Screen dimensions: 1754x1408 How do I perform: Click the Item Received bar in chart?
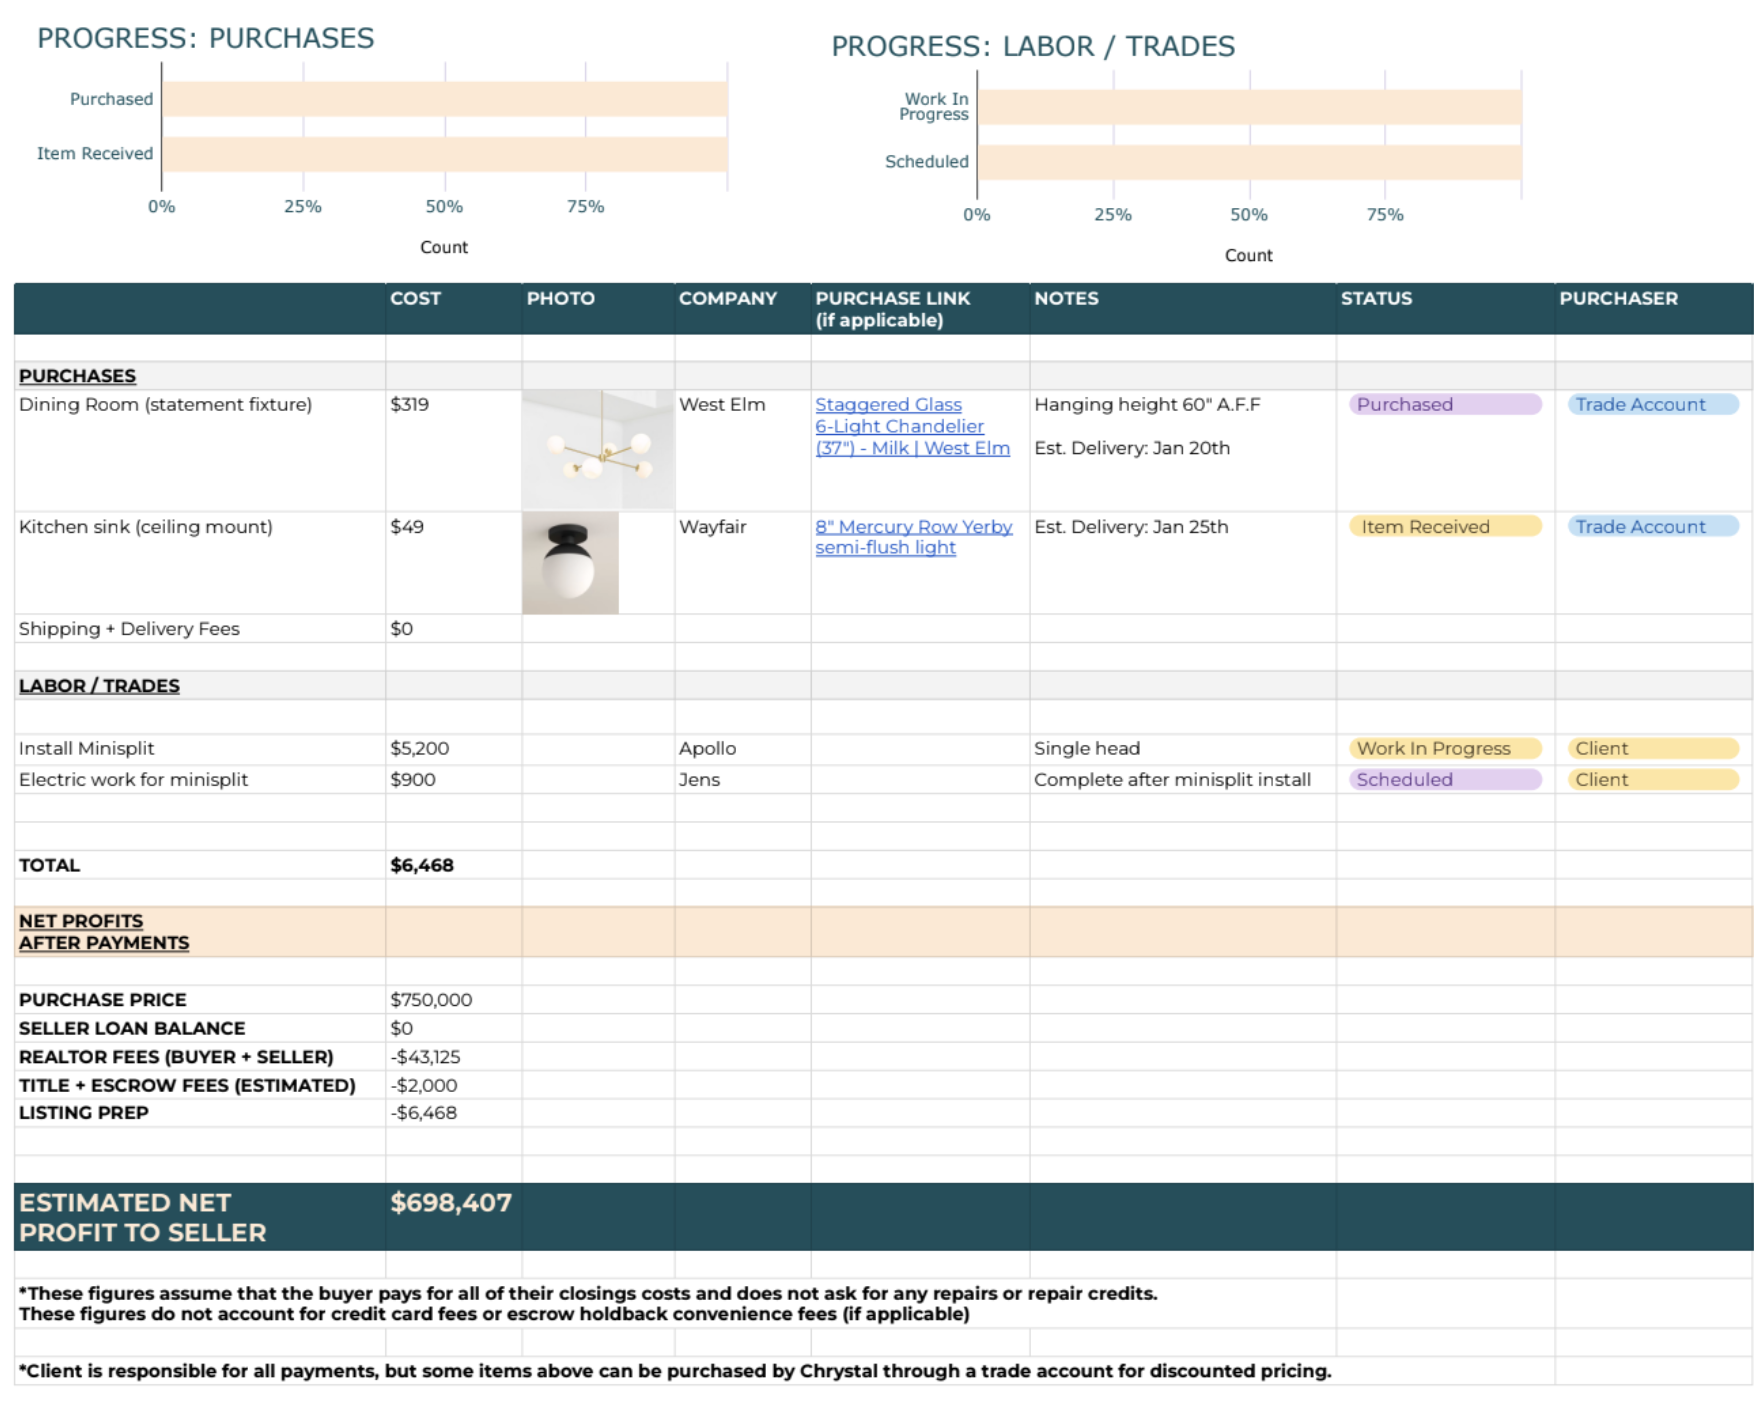[445, 154]
